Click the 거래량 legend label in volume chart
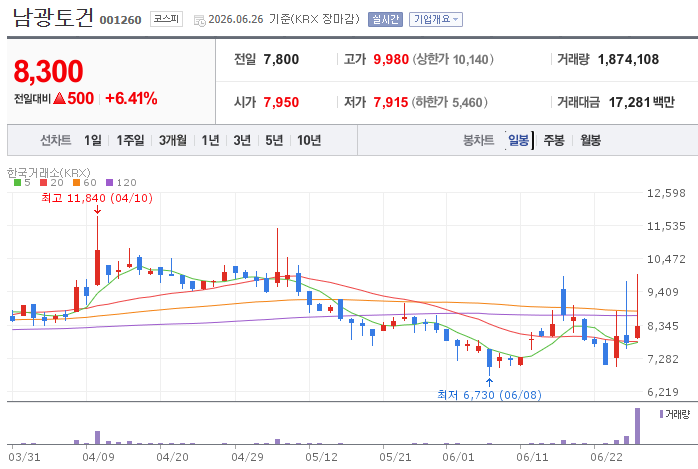Image resolution: width=698 pixels, height=469 pixels. click(677, 415)
